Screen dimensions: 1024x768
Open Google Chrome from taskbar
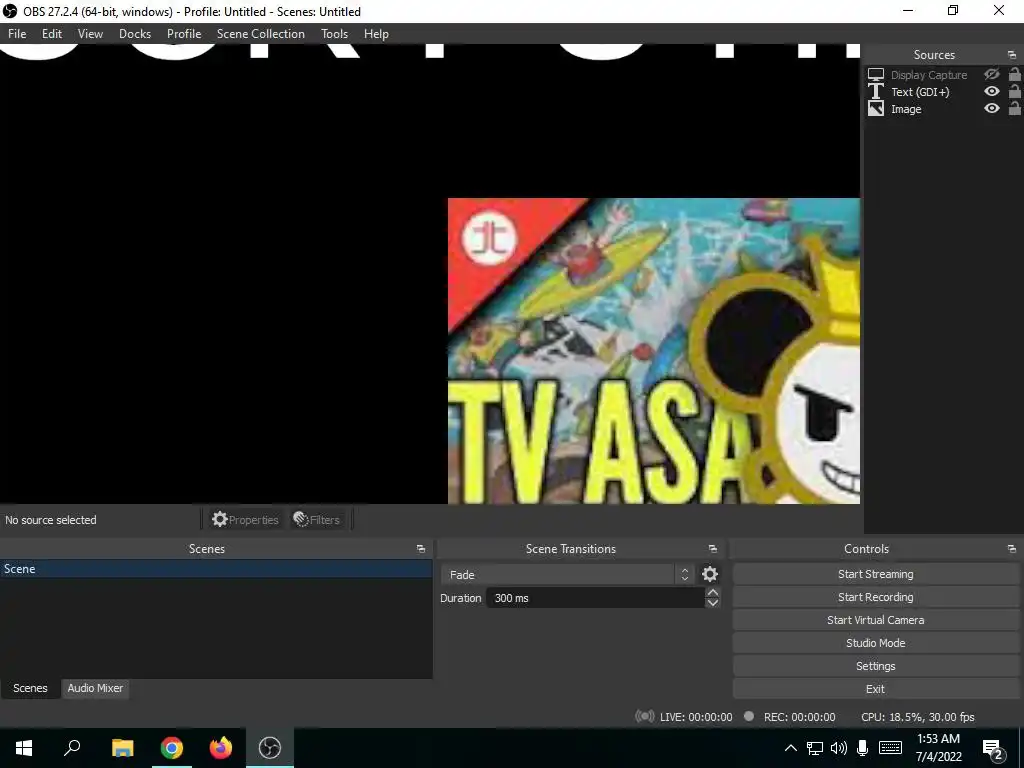(x=172, y=748)
